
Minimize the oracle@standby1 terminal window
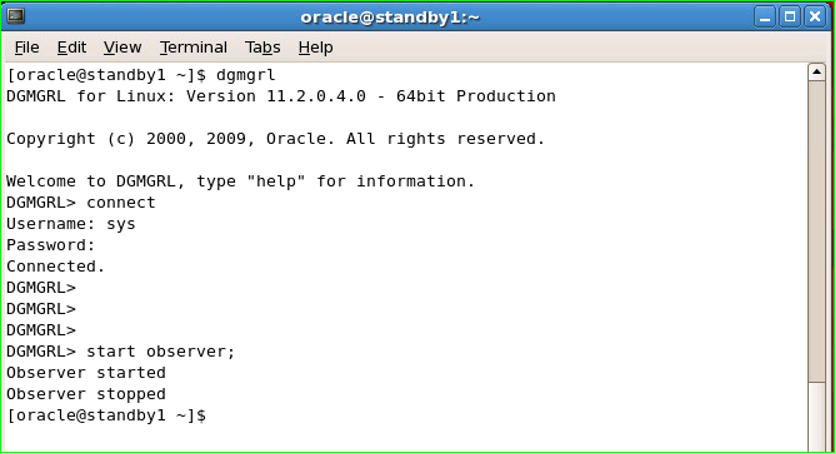765,17
